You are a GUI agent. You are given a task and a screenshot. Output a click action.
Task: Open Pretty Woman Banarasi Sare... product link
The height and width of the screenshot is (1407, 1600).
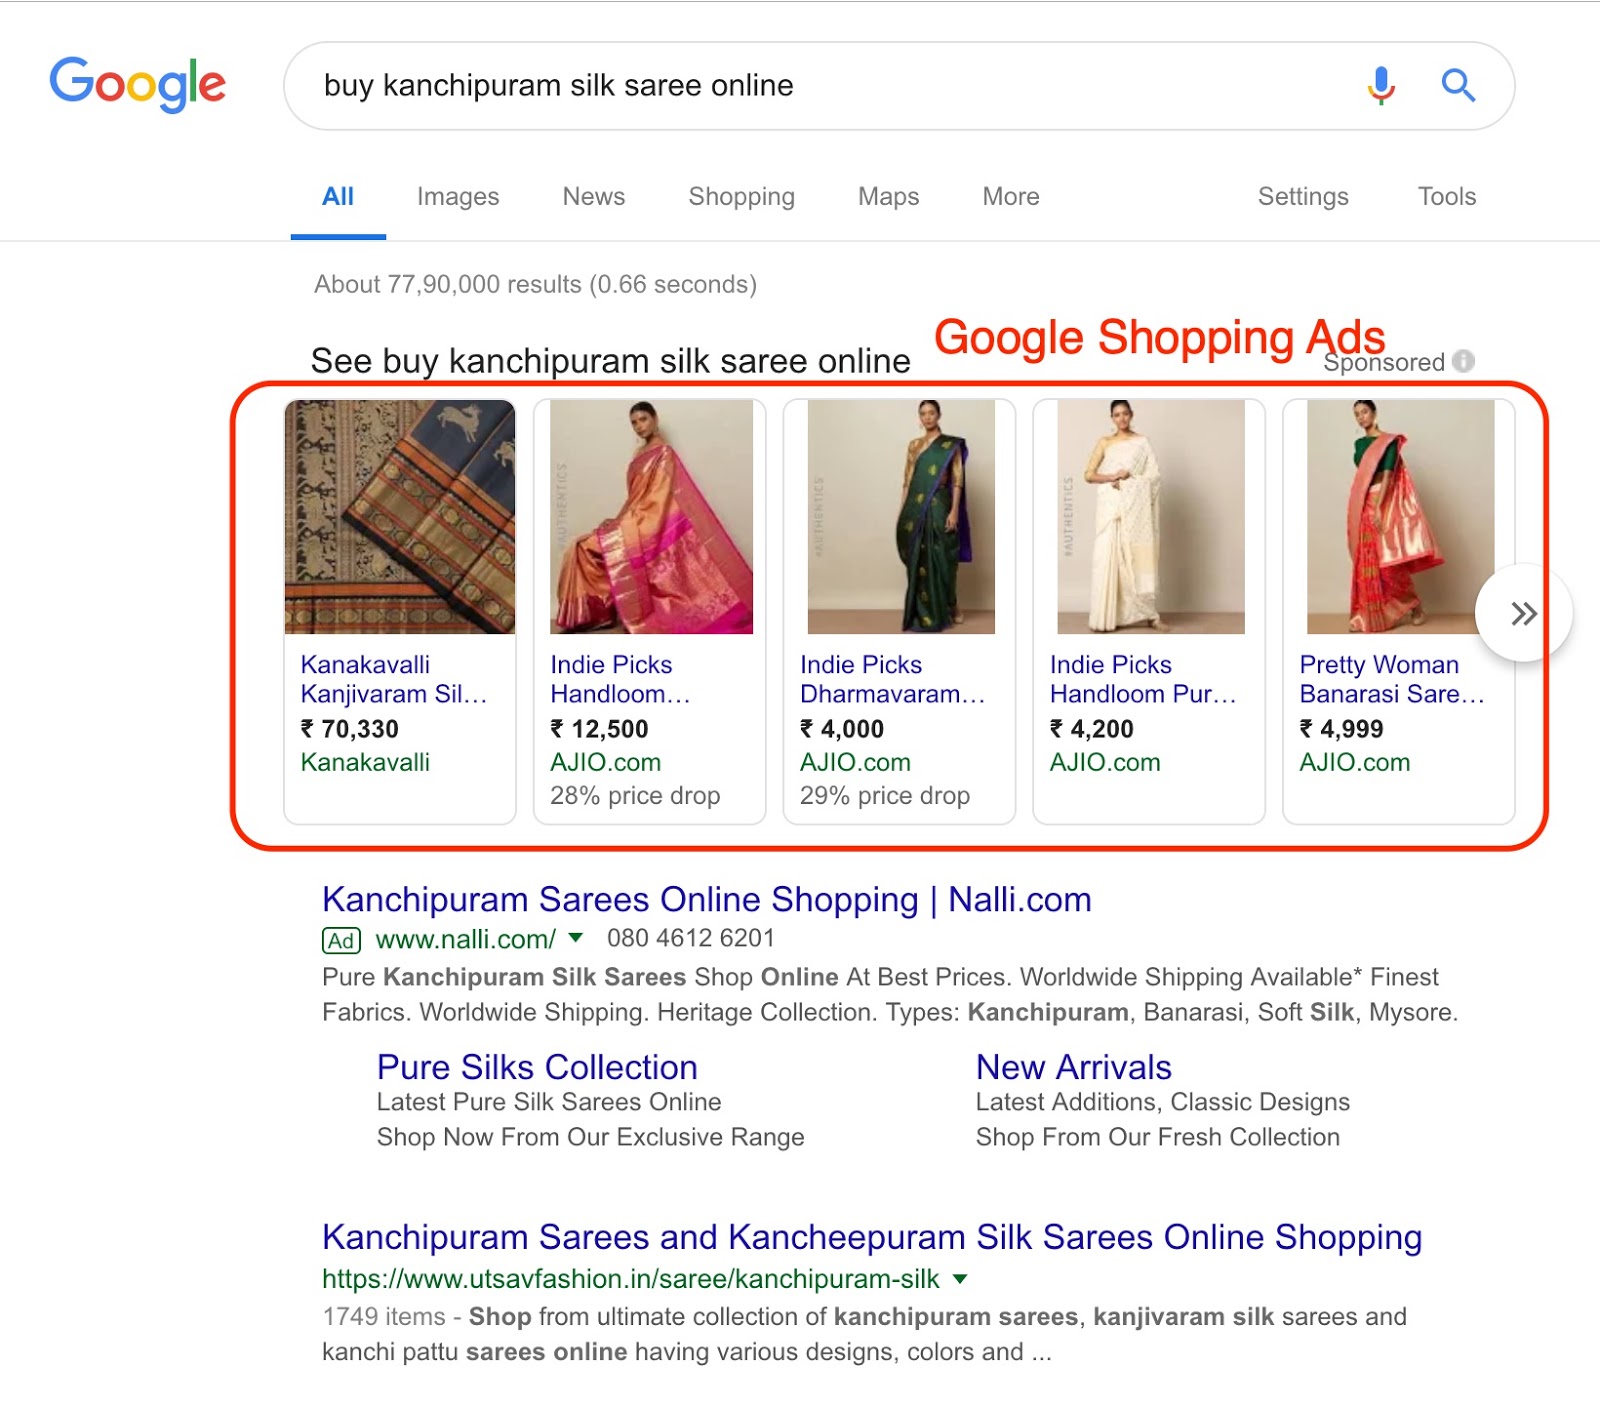click(1392, 679)
